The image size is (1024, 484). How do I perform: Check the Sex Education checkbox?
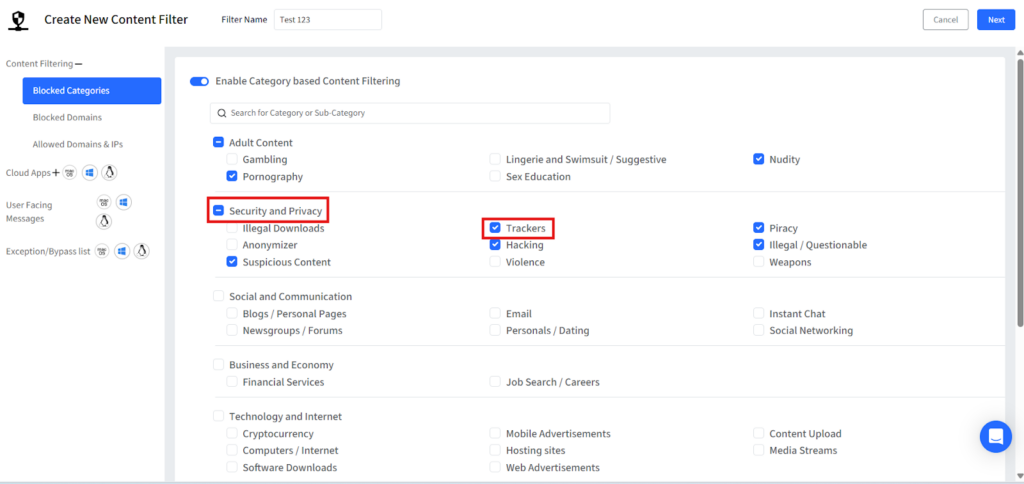495,176
